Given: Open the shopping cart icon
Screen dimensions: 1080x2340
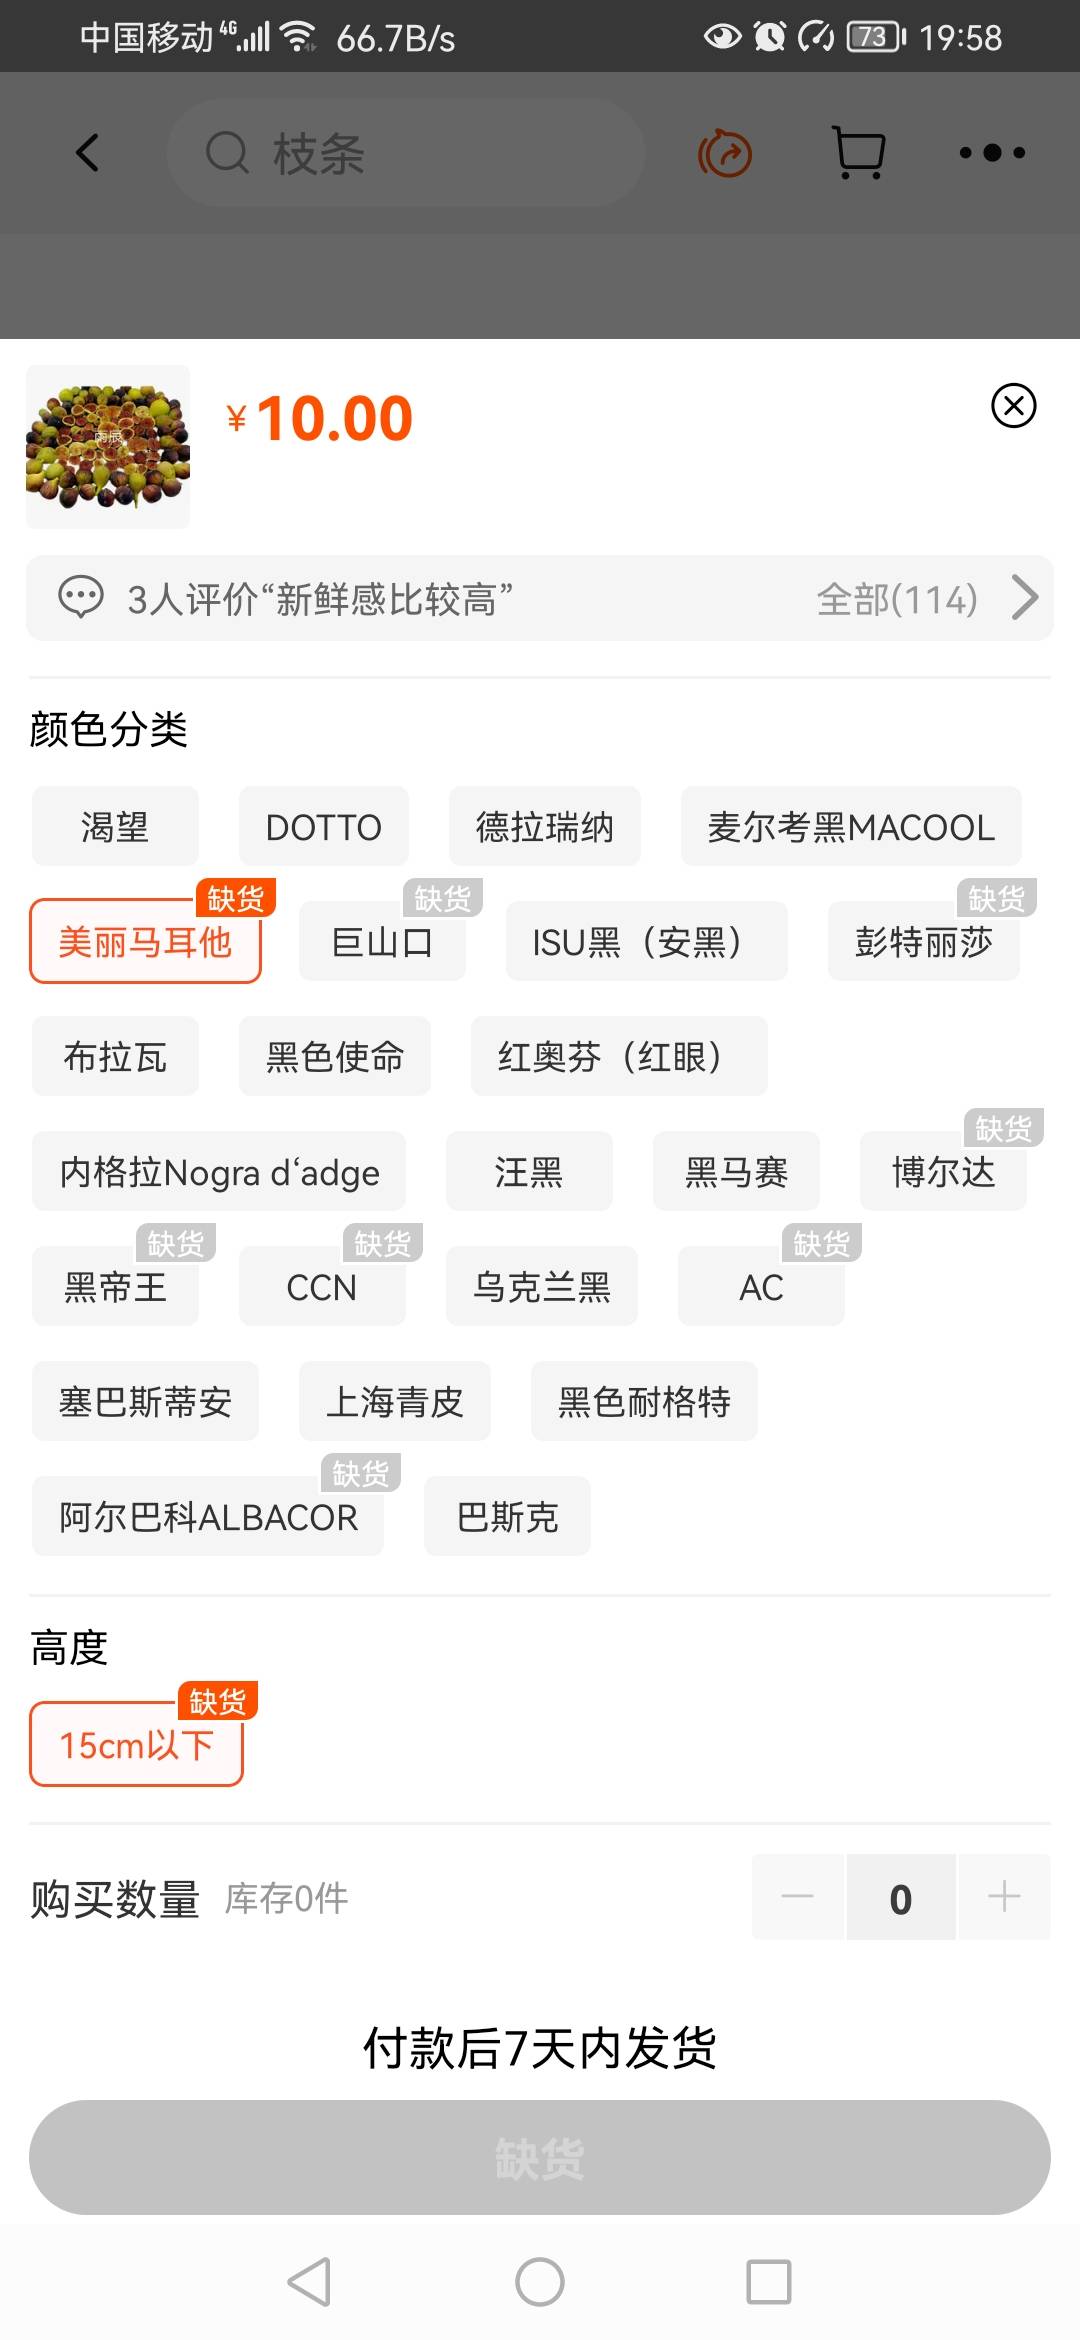Looking at the screenshot, I should [x=859, y=153].
